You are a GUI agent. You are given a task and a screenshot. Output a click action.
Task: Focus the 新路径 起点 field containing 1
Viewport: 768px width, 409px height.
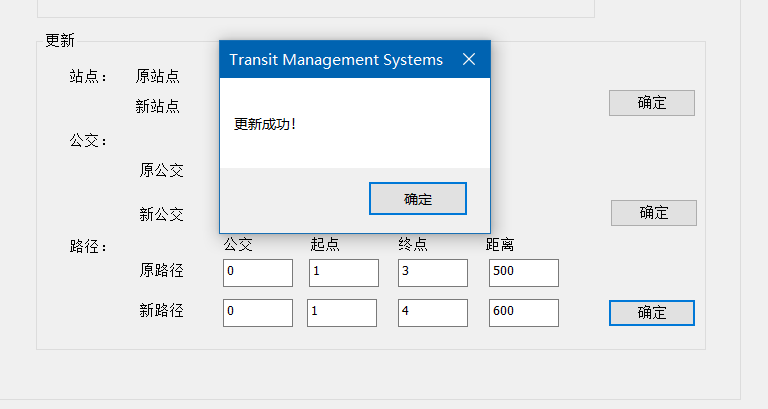pyautogui.click(x=342, y=313)
